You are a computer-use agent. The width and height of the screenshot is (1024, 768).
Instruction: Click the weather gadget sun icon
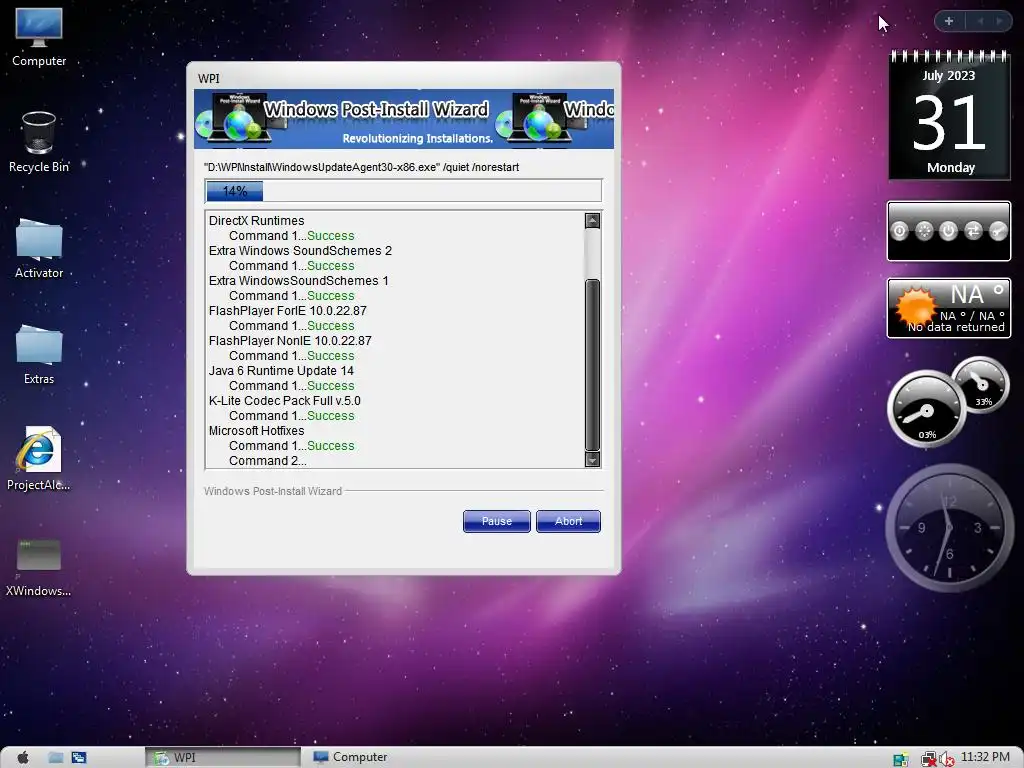click(916, 306)
